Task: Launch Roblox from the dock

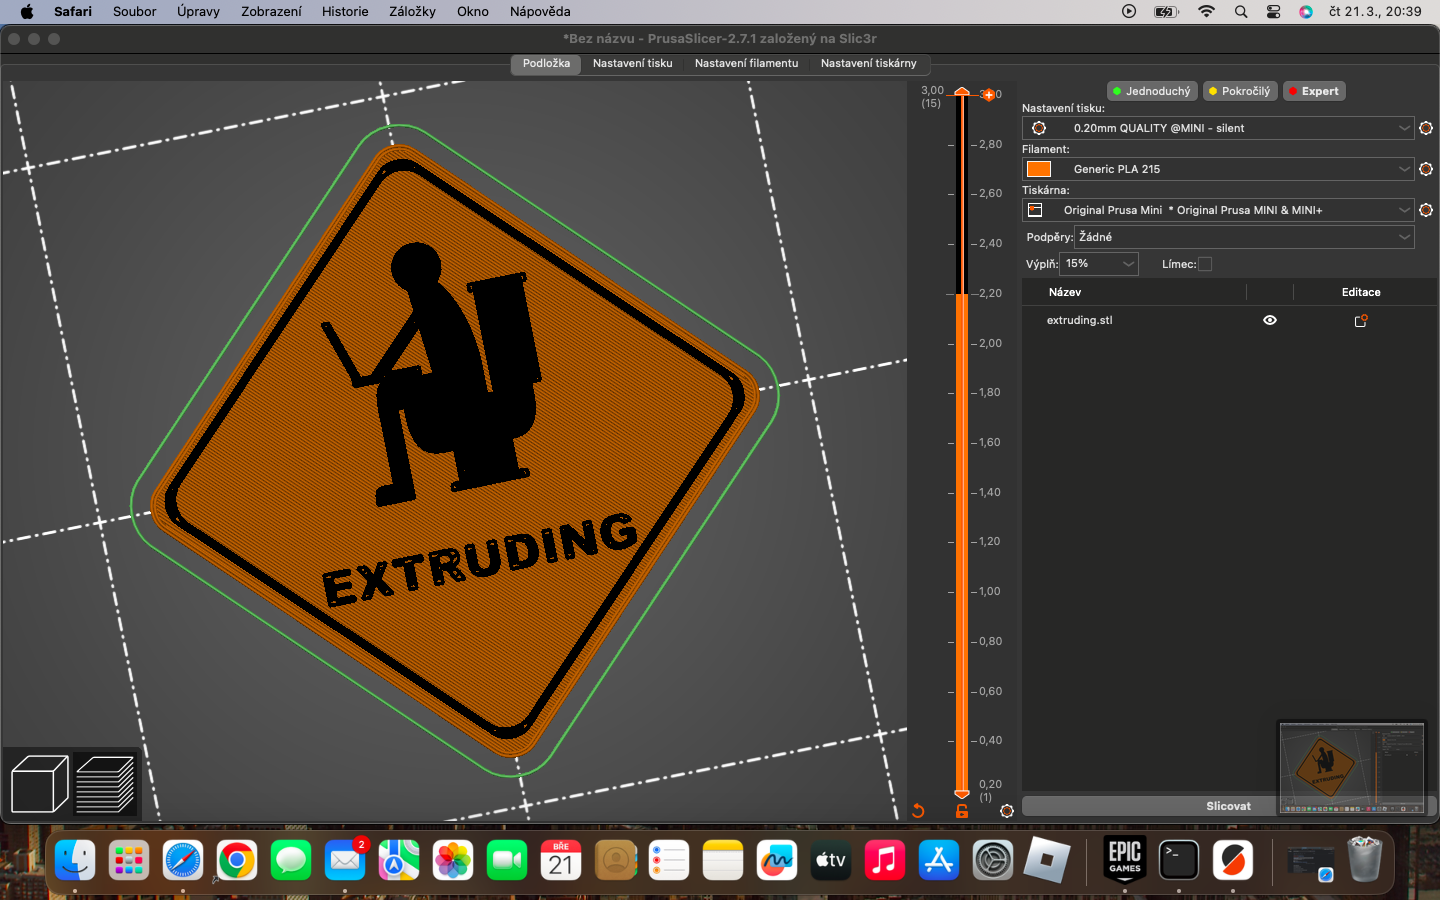Action: pyautogui.click(x=1047, y=860)
